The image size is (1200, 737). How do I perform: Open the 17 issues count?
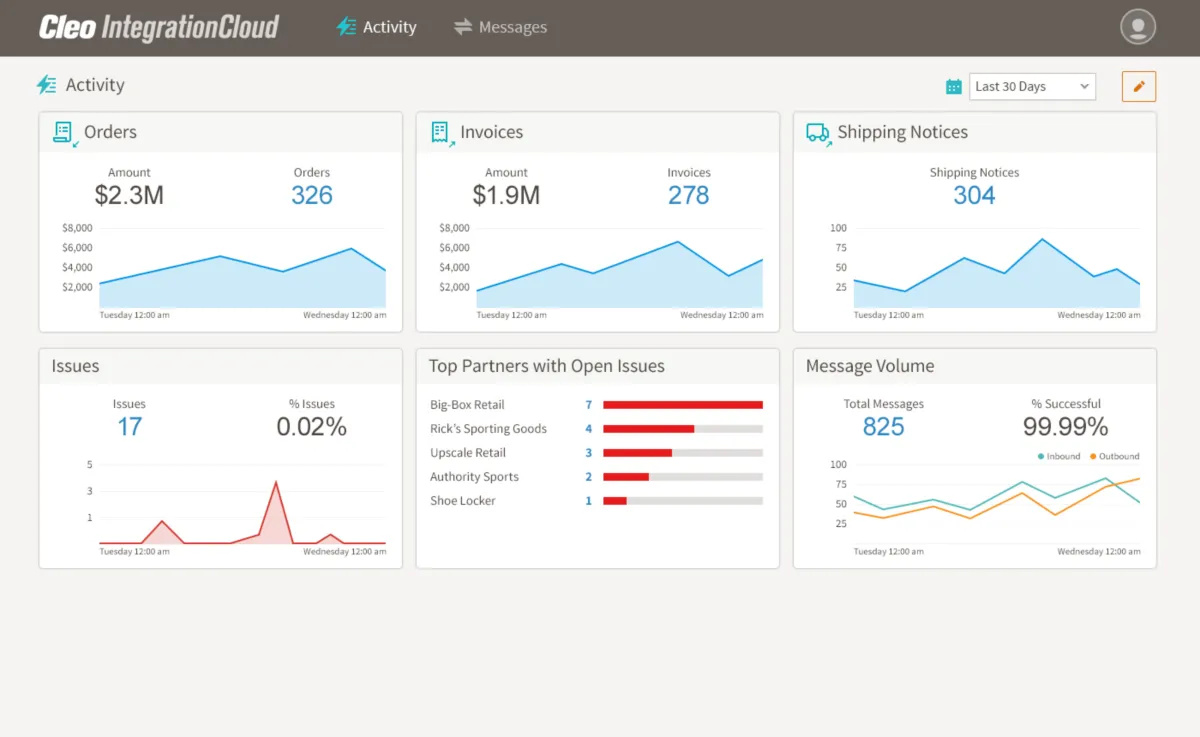click(129, 427)
